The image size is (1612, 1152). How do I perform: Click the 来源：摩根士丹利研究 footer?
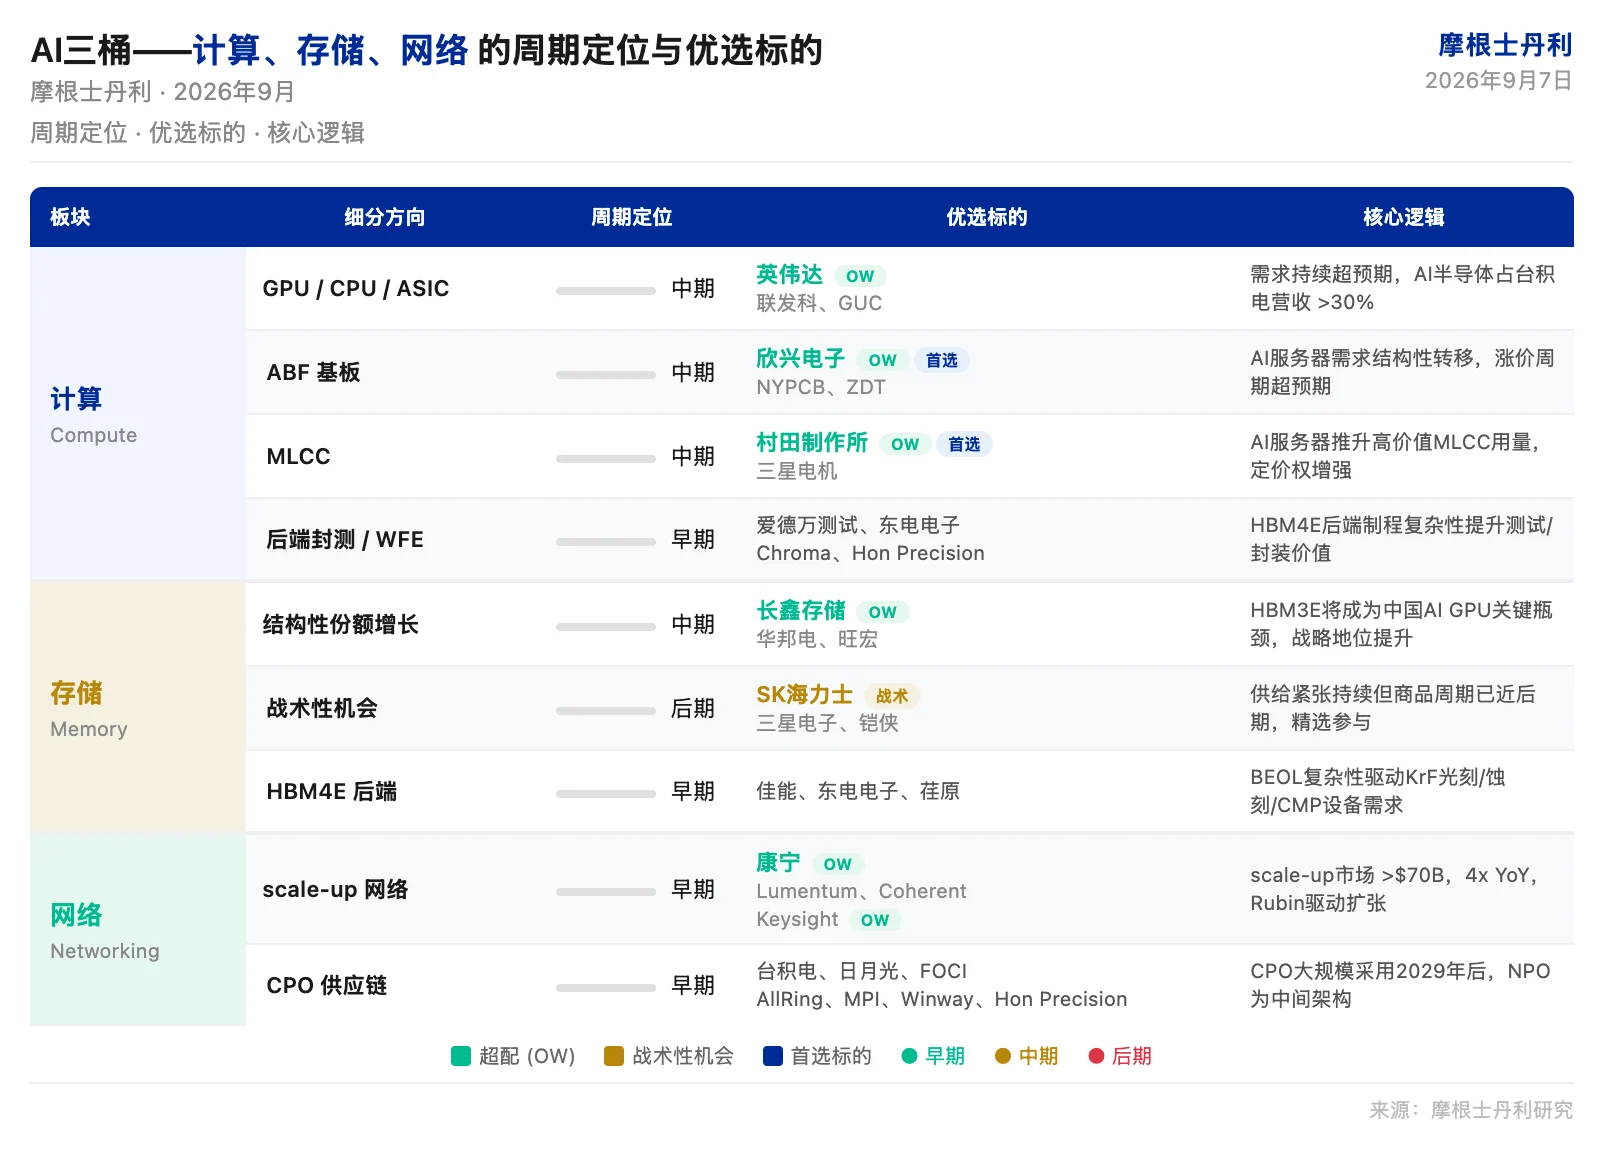click(1471, 1110)
